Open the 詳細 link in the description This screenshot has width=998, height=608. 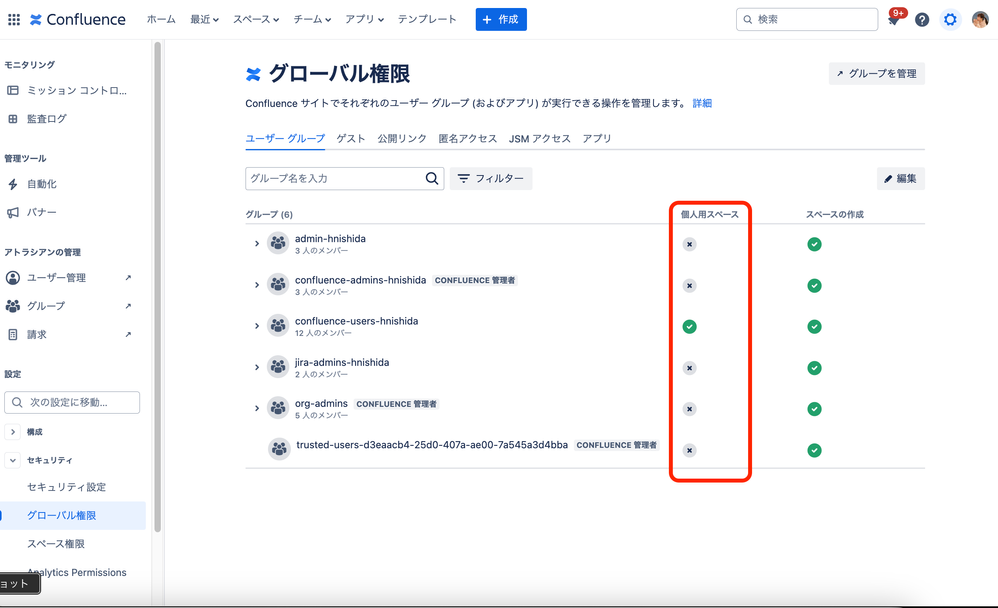703,103
